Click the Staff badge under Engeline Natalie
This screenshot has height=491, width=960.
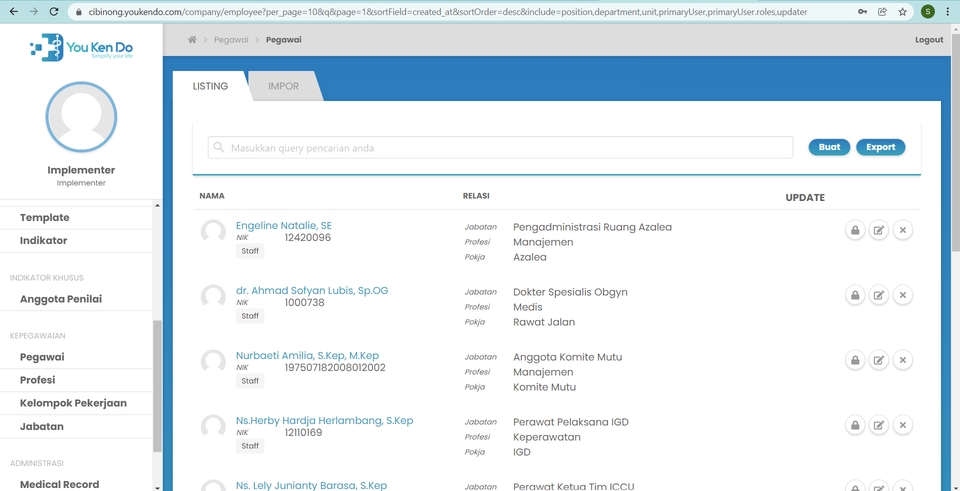[x=250, y=251]
